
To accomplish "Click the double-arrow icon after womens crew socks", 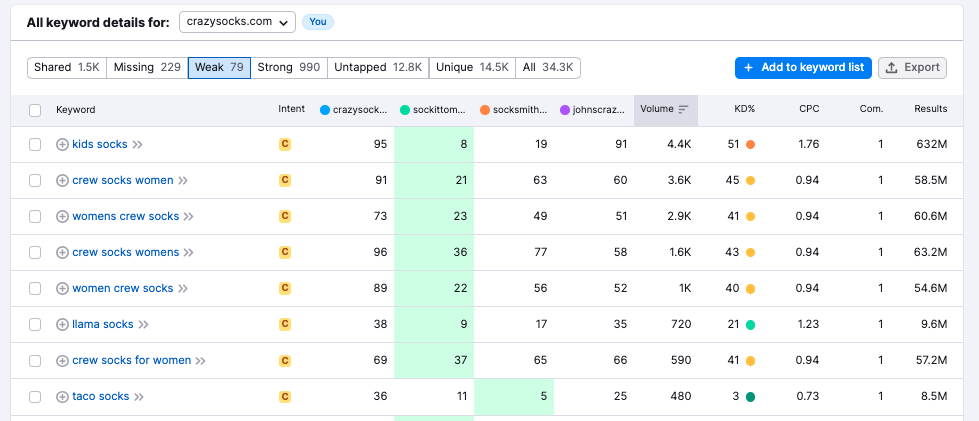I will [x=189, y=217].
